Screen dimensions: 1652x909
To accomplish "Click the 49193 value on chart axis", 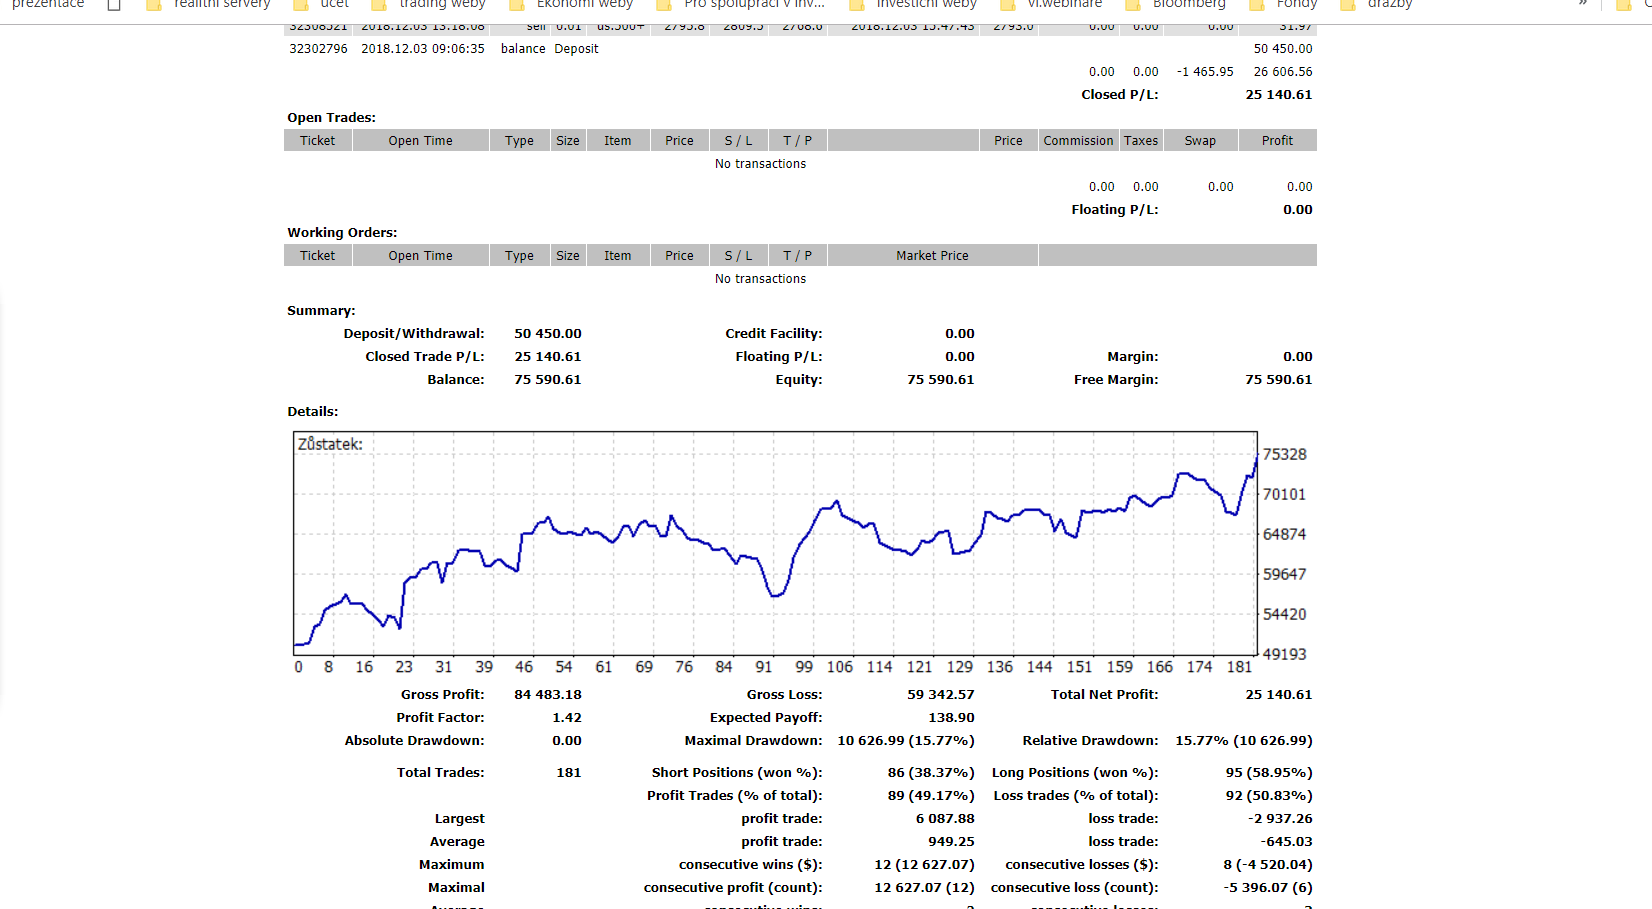I will (x=1284, y=654).
